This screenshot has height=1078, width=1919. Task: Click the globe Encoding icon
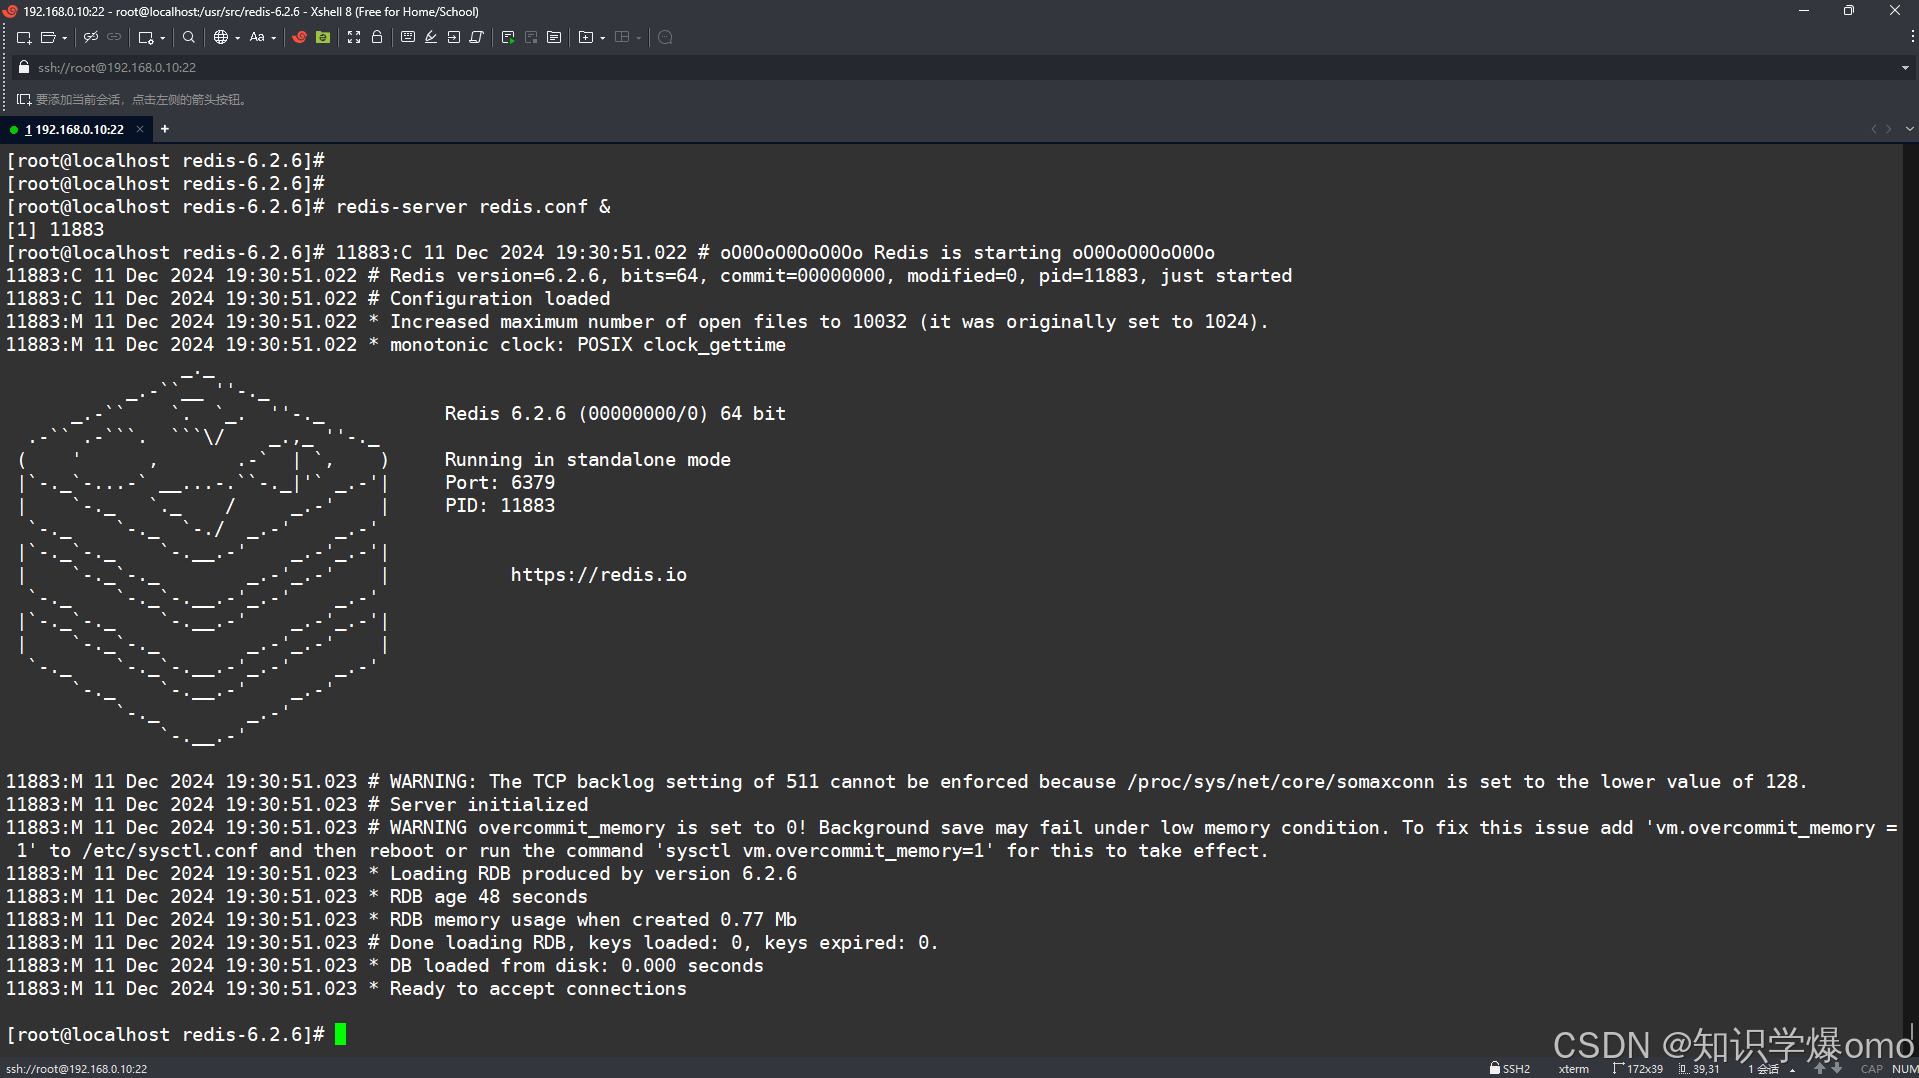(221, 37)
